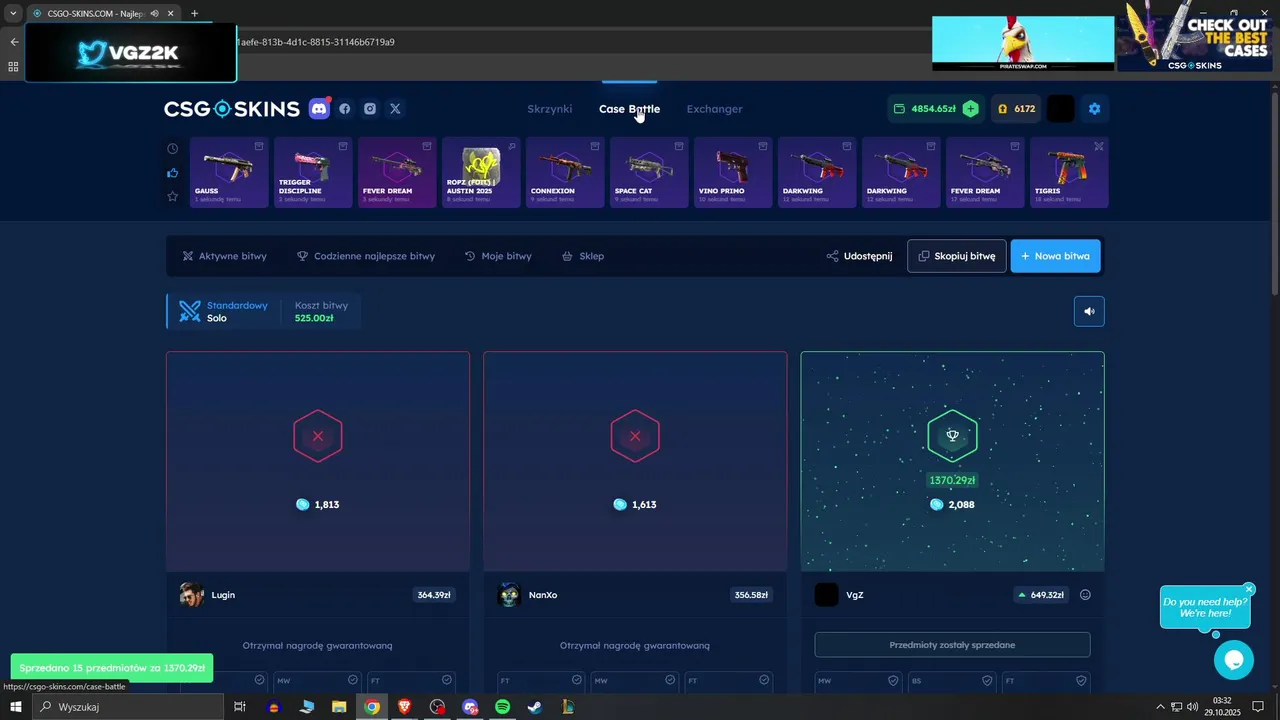The height and width of the screenshot is (720, 1280).
Task: Open the X (Twitter) link icon
Action: 395,109
